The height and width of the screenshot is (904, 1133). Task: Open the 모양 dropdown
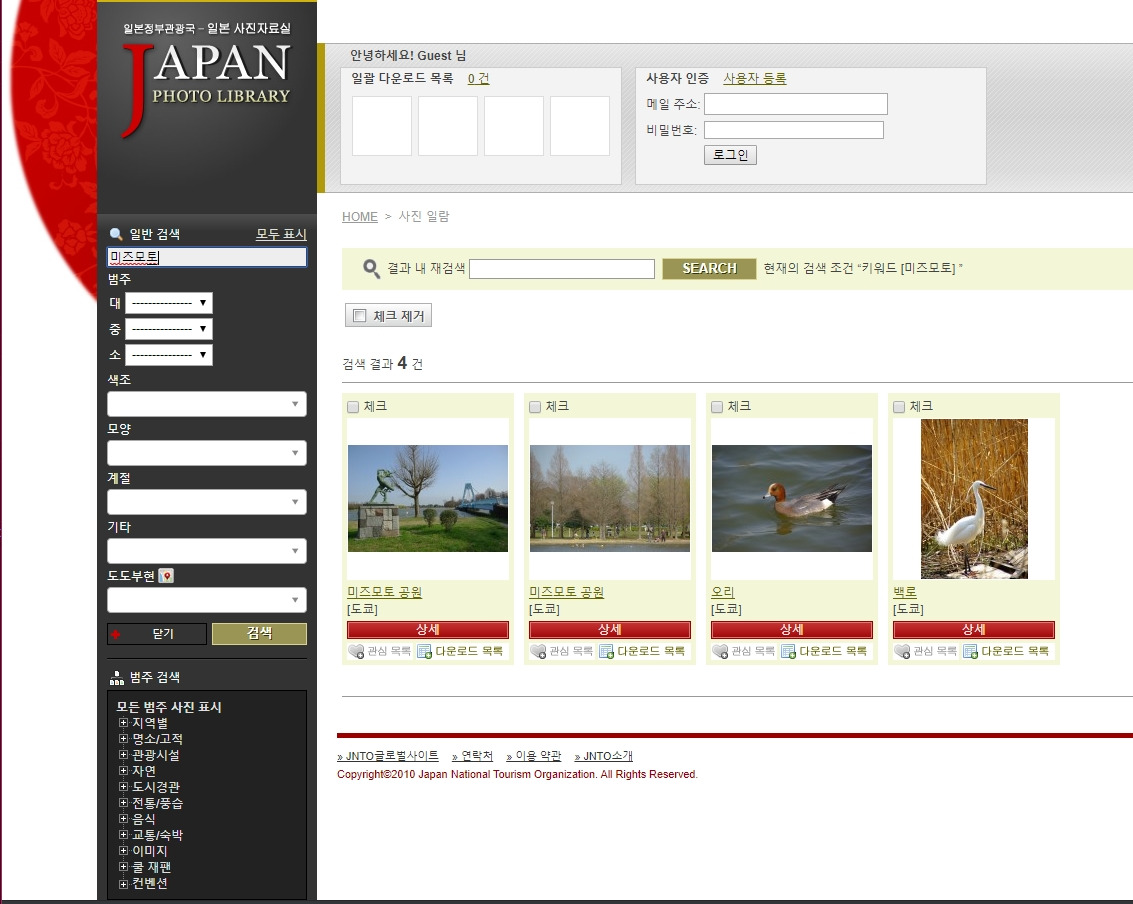click(x=207, y=453)
